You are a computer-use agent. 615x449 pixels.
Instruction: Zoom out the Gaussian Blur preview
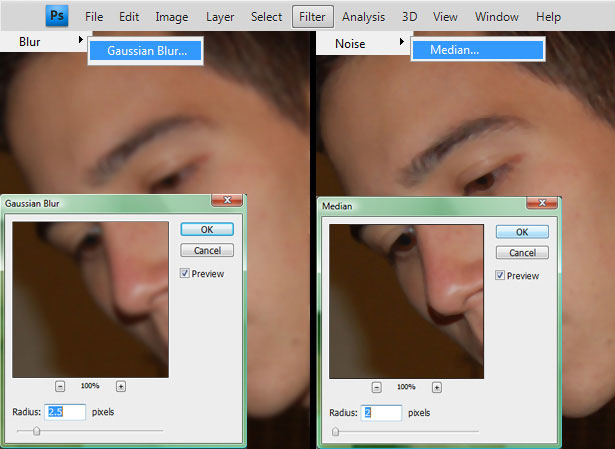pos(60,386)
